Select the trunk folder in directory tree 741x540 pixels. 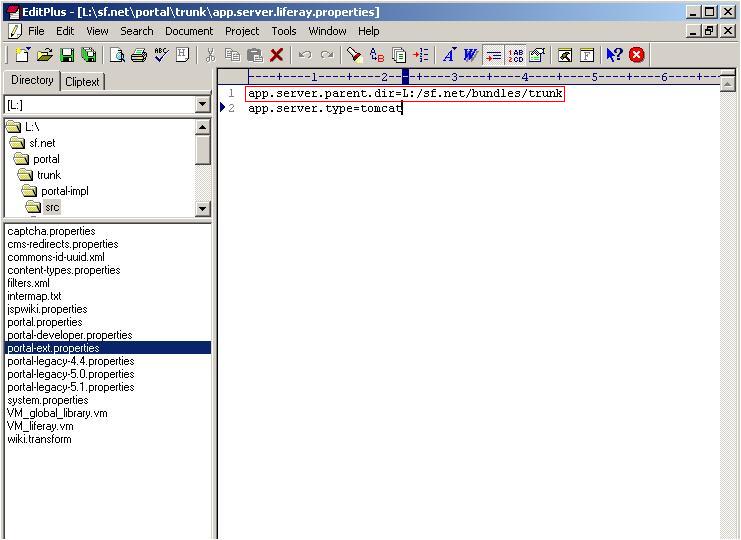click(x=48, y=175)
